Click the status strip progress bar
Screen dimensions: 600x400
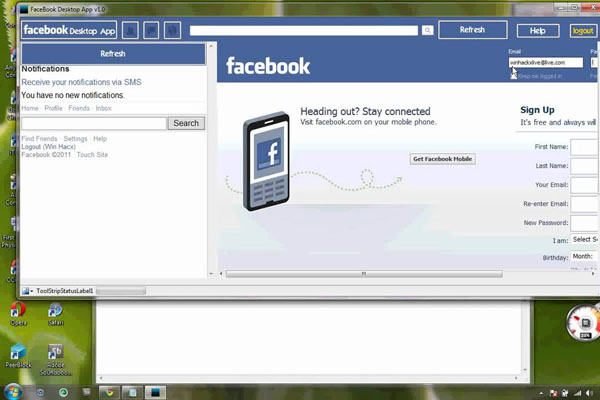coord(121,291)
